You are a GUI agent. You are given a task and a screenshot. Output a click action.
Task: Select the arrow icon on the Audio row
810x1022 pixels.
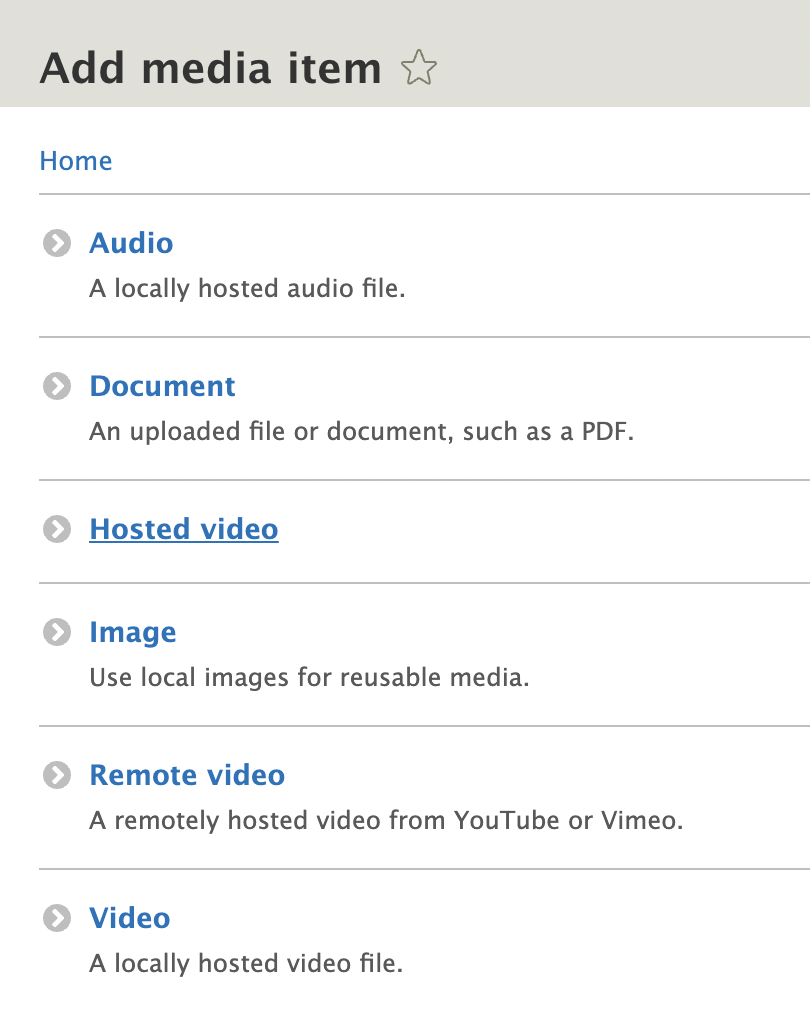57,243
